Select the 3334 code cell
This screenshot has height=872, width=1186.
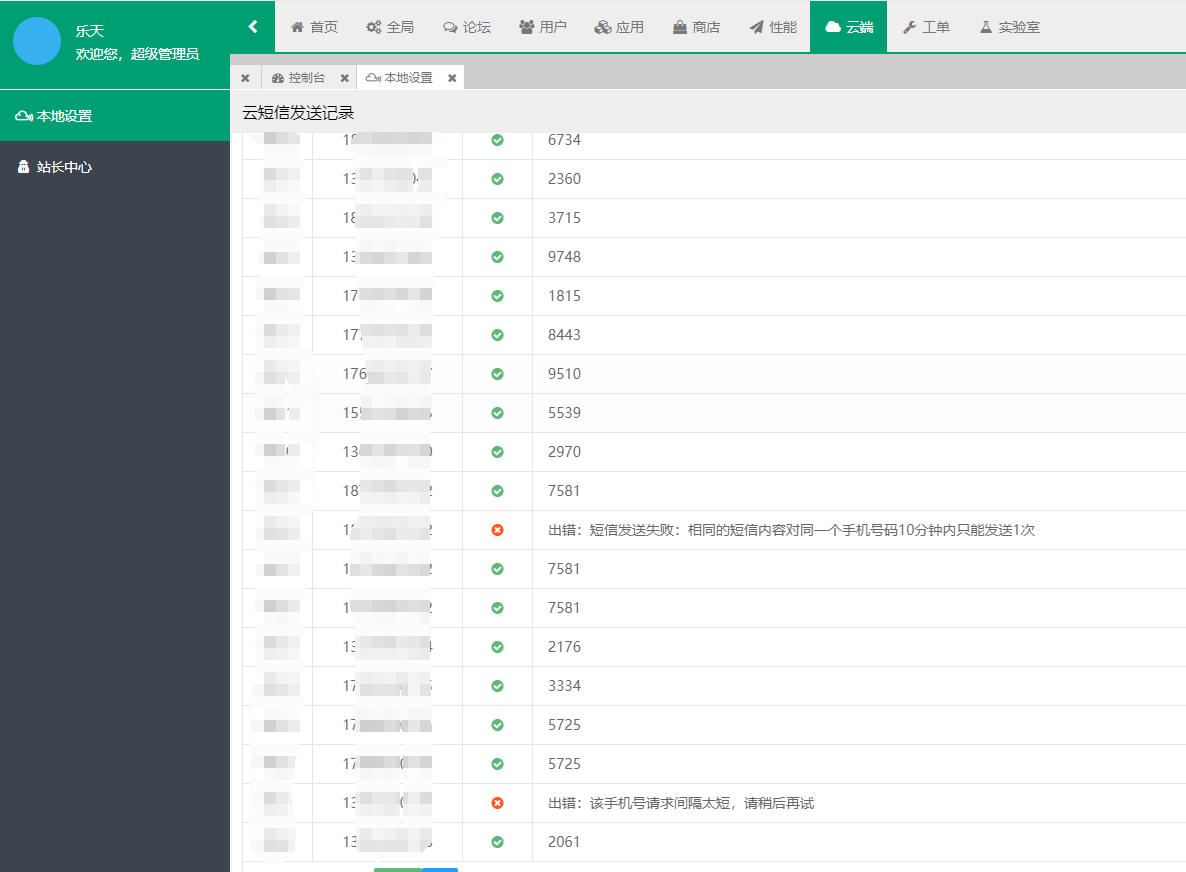click(564, 686)
